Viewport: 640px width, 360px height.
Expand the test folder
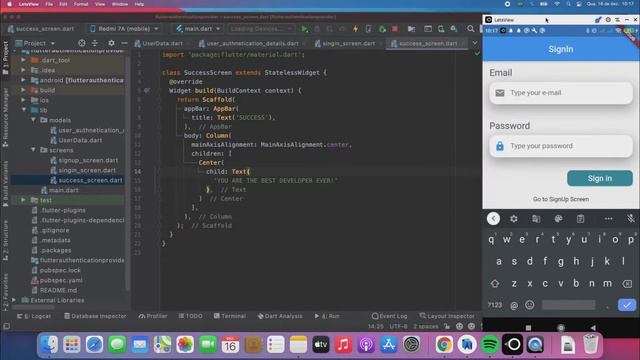23,200
